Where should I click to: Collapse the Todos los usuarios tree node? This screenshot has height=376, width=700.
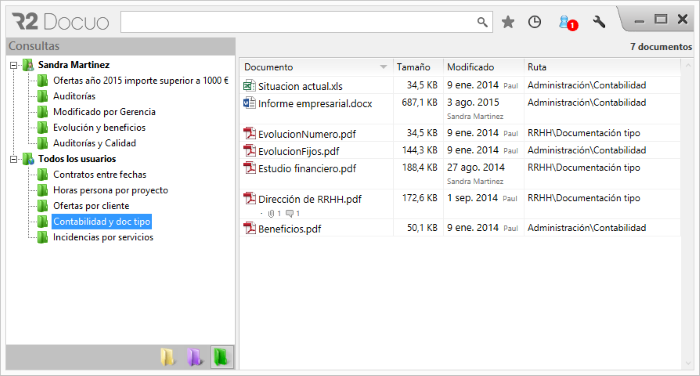pyautogui.click(x=13, y=159)
